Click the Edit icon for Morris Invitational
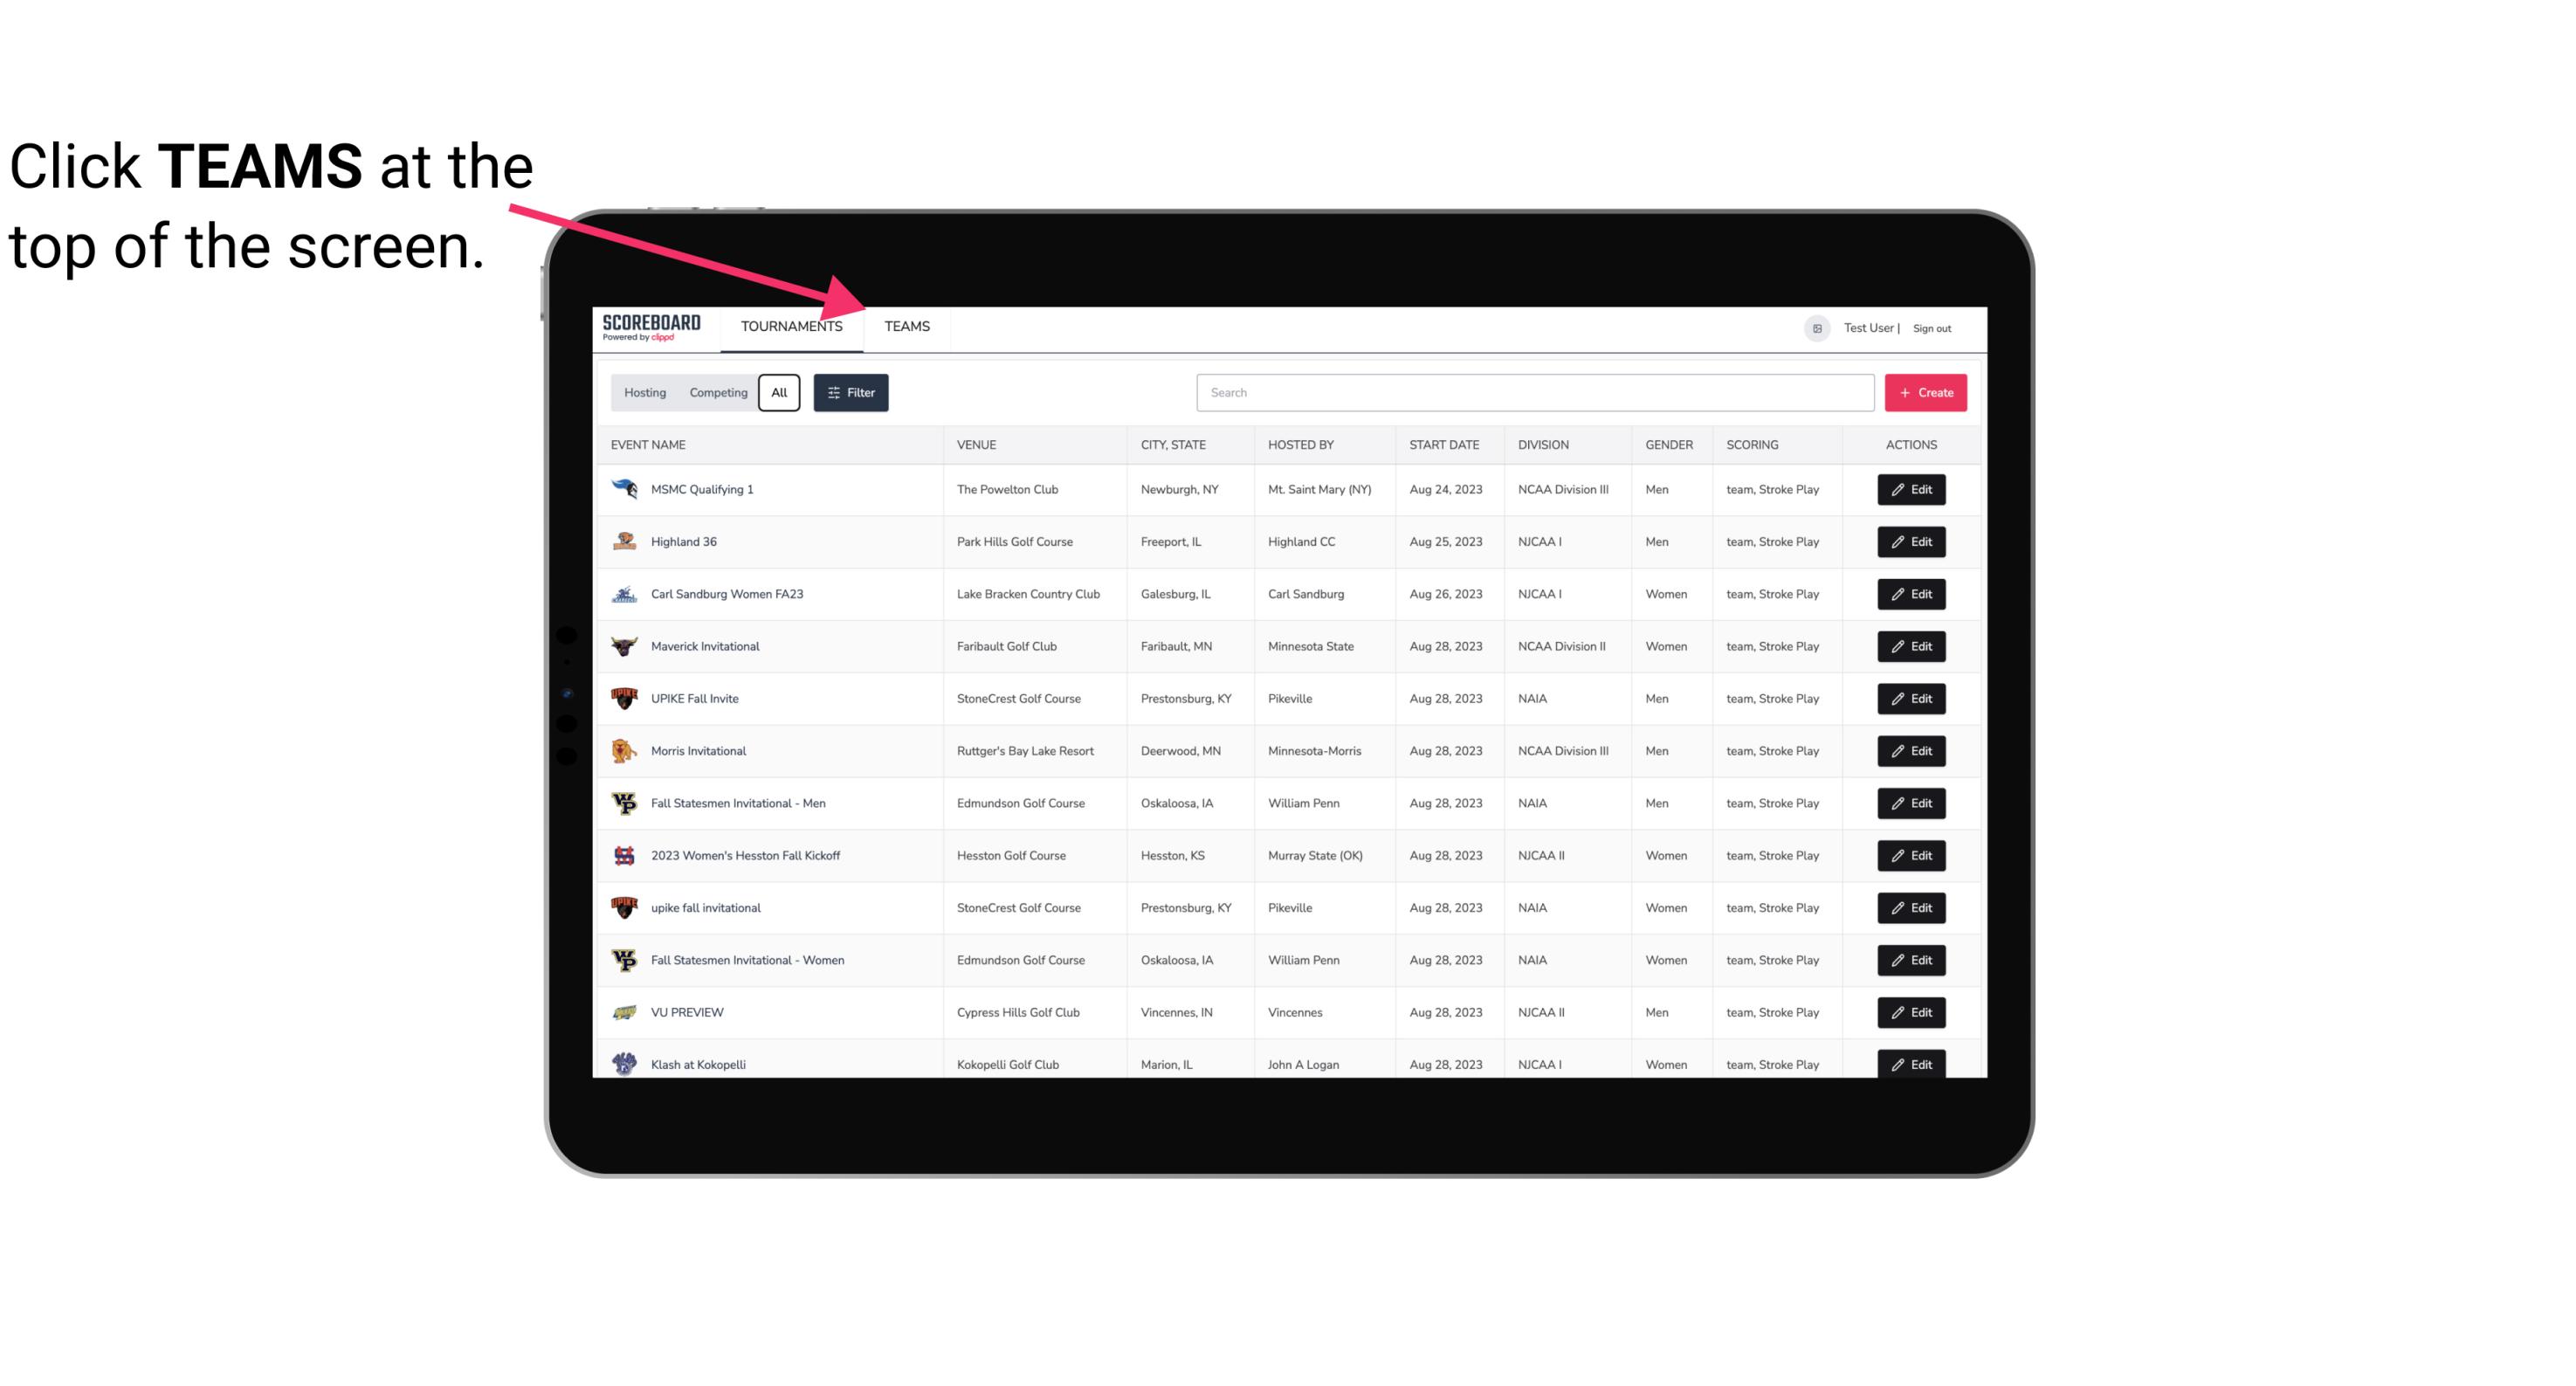The image size is (2576, 1386). (x=1911, y=751)
